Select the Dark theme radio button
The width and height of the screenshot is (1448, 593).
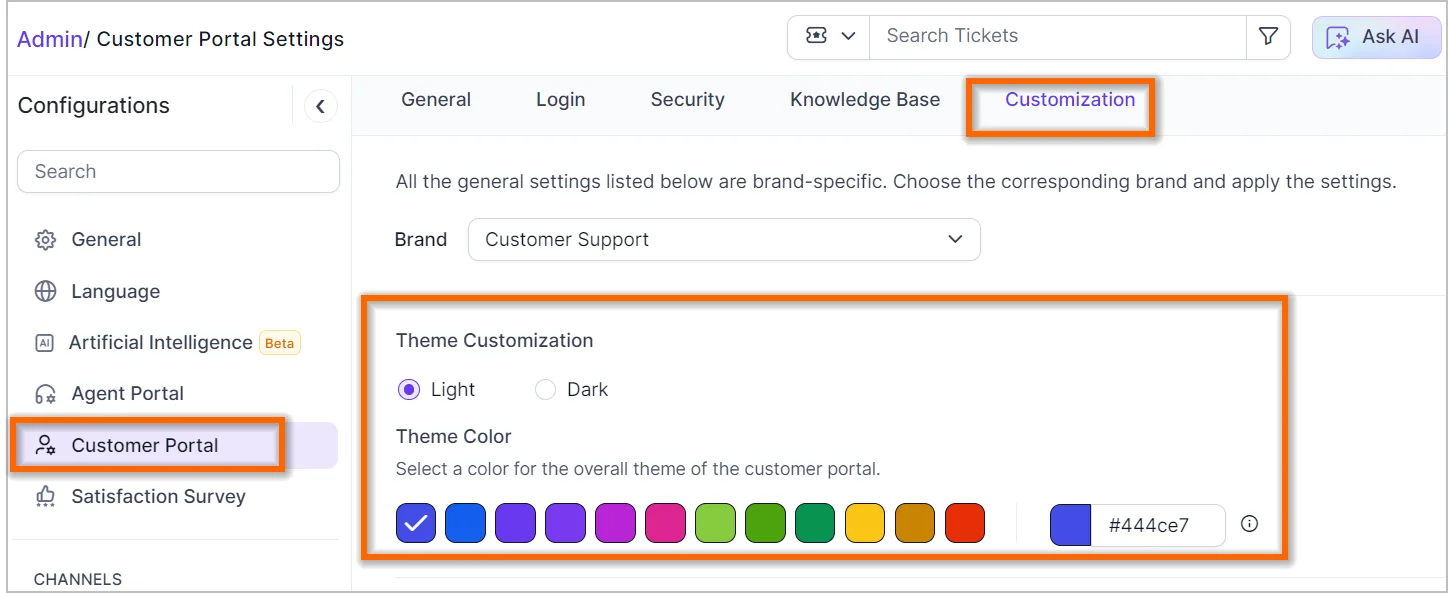[x=545, y=390]
